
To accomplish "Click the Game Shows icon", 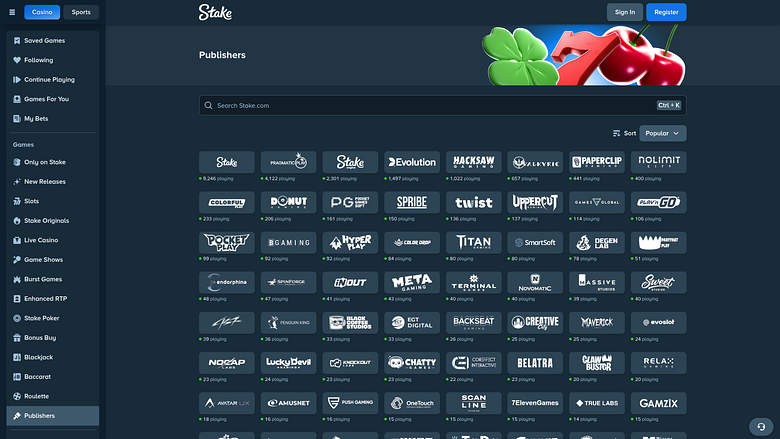I will (17, 260).
